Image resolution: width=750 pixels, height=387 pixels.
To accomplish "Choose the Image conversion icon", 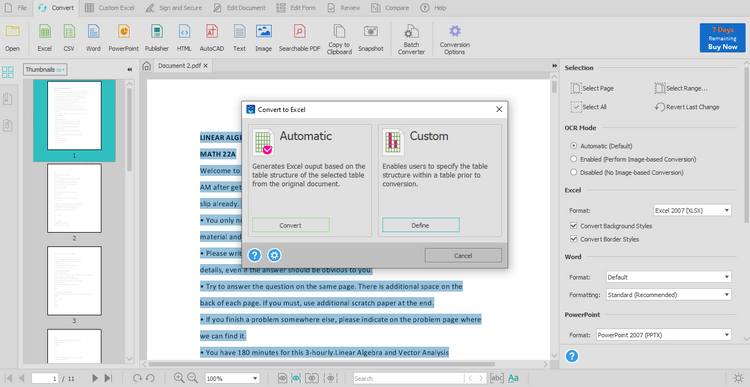I will coord(264,32).
